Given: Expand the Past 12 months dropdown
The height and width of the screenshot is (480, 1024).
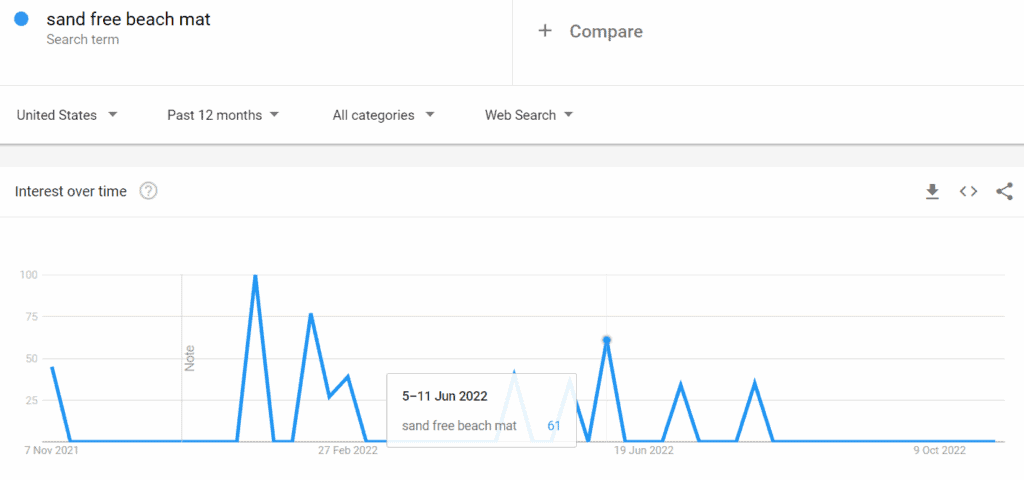Looking at the screenshot, I should click(x=223, y=115).
